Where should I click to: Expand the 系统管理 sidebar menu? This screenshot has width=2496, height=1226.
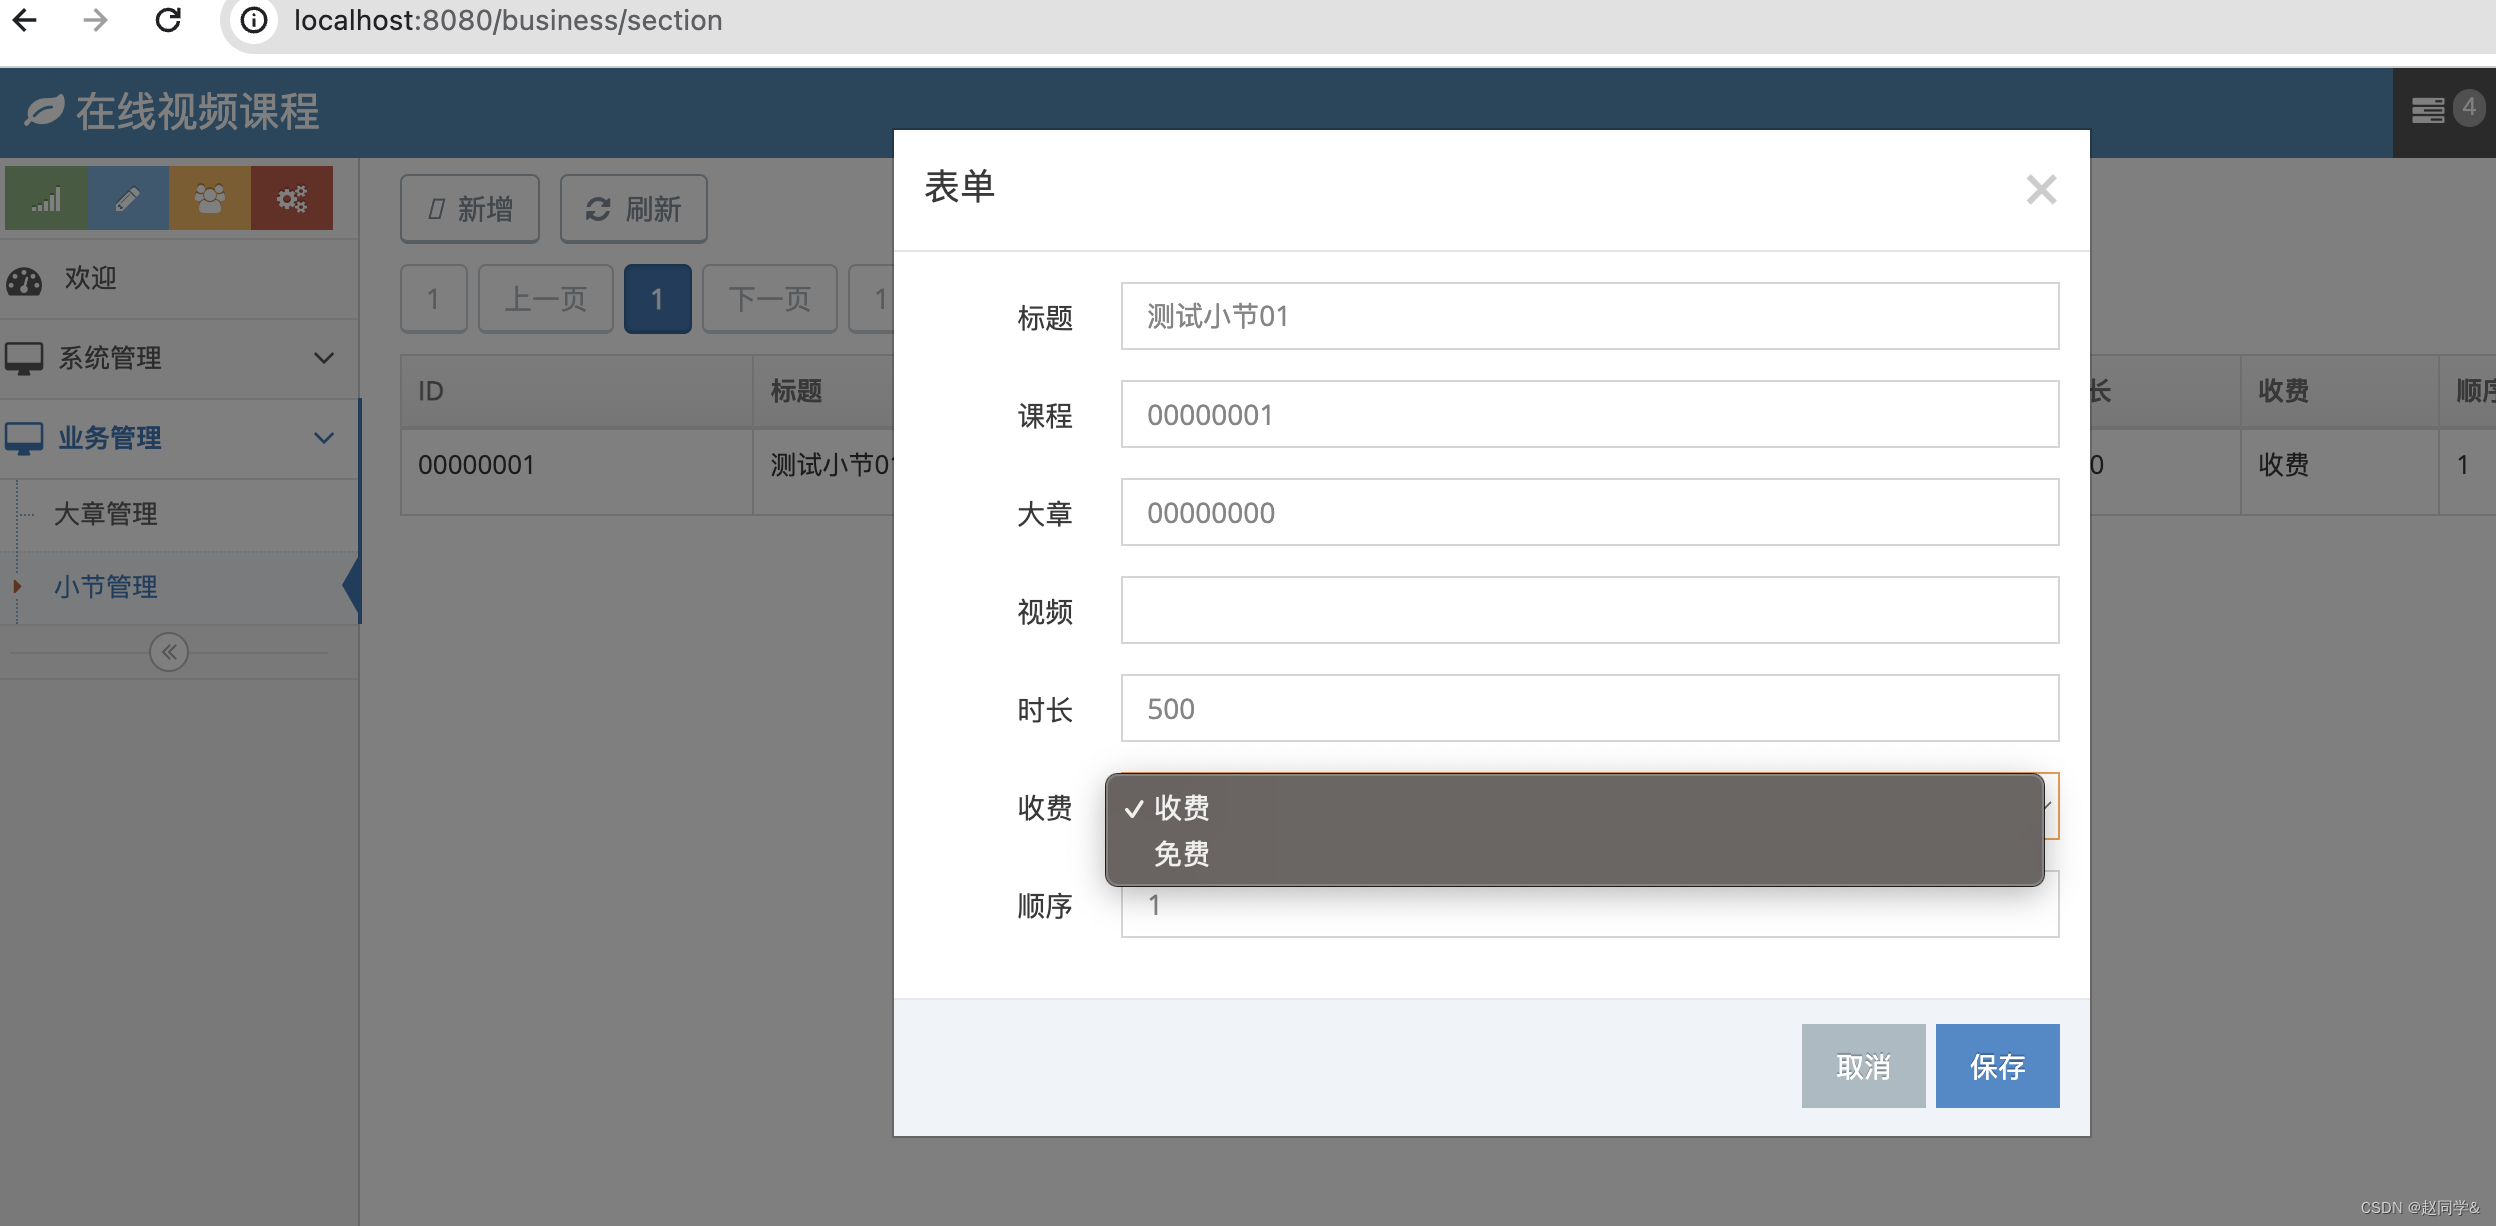coord(180,358)
